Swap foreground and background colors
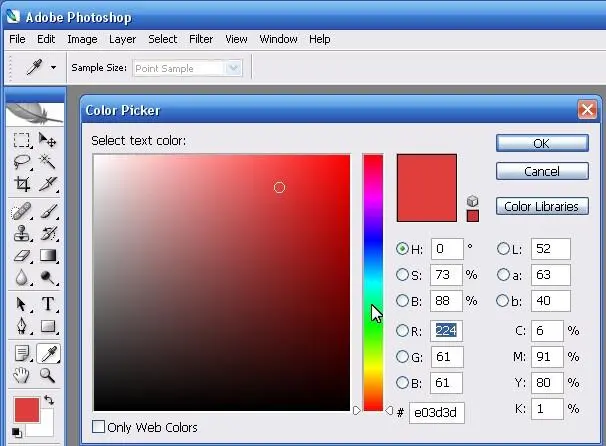This screenshot has width=606, height=446. [x=49, y=400]
